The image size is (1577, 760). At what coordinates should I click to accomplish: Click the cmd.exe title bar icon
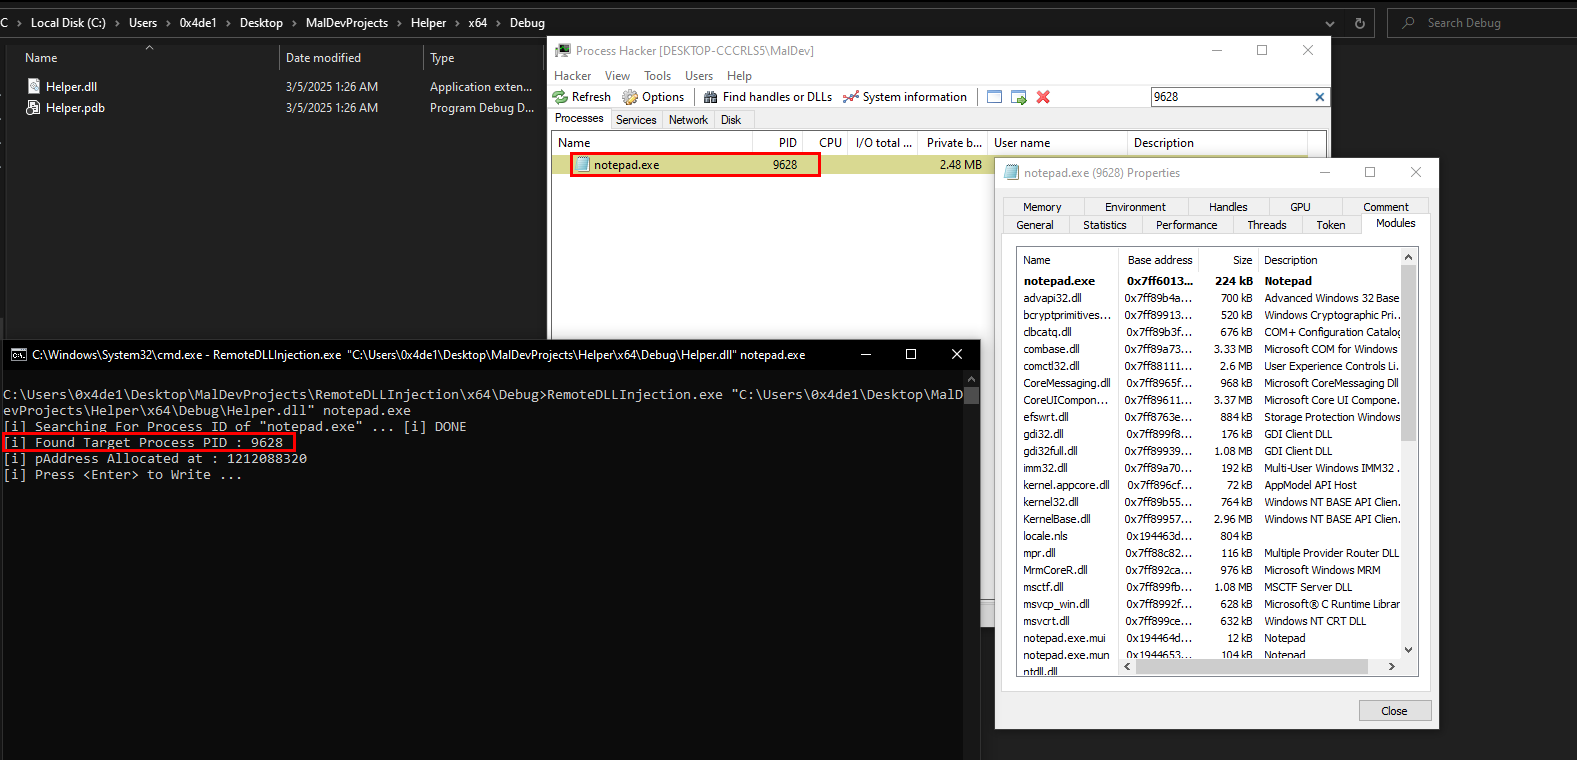pos(19,355)
